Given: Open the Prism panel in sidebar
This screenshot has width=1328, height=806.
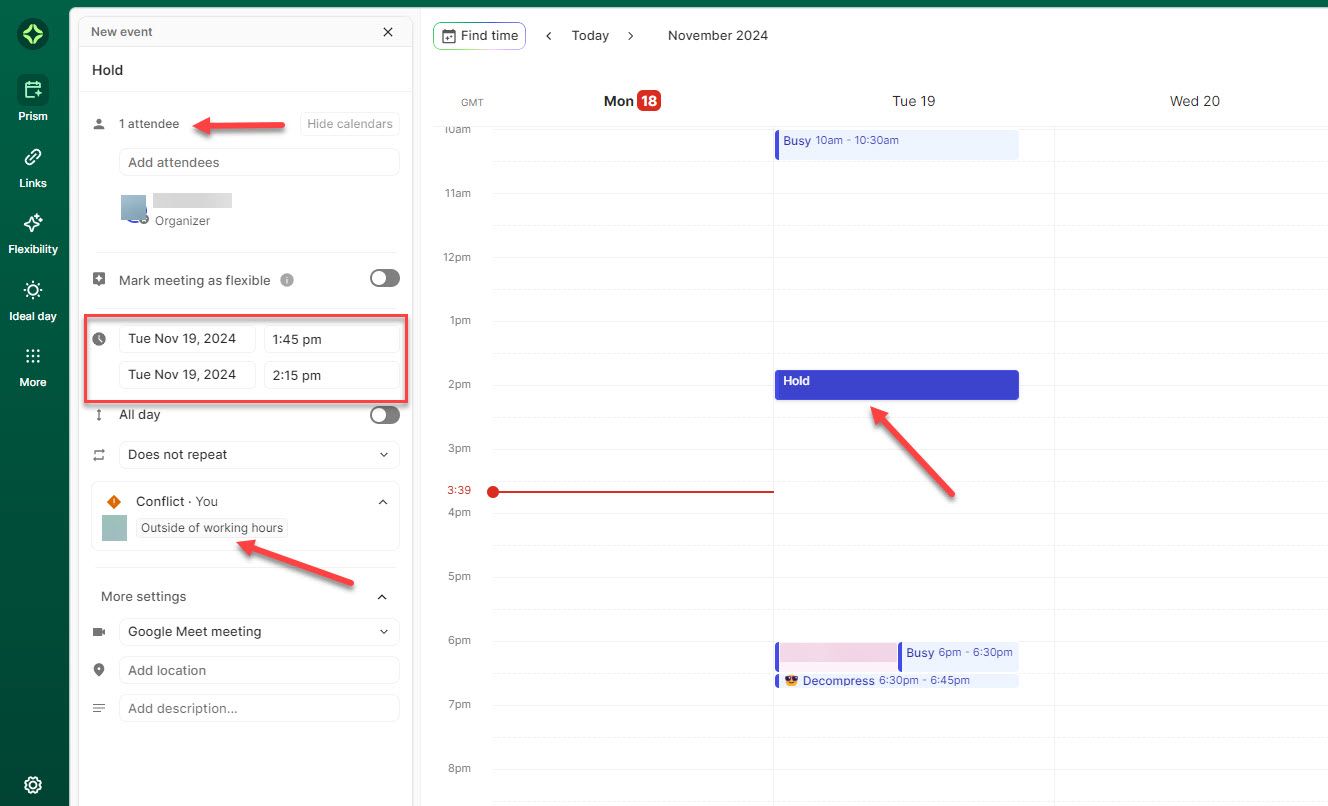Looking at the screenshot, I should pos(33,97).
